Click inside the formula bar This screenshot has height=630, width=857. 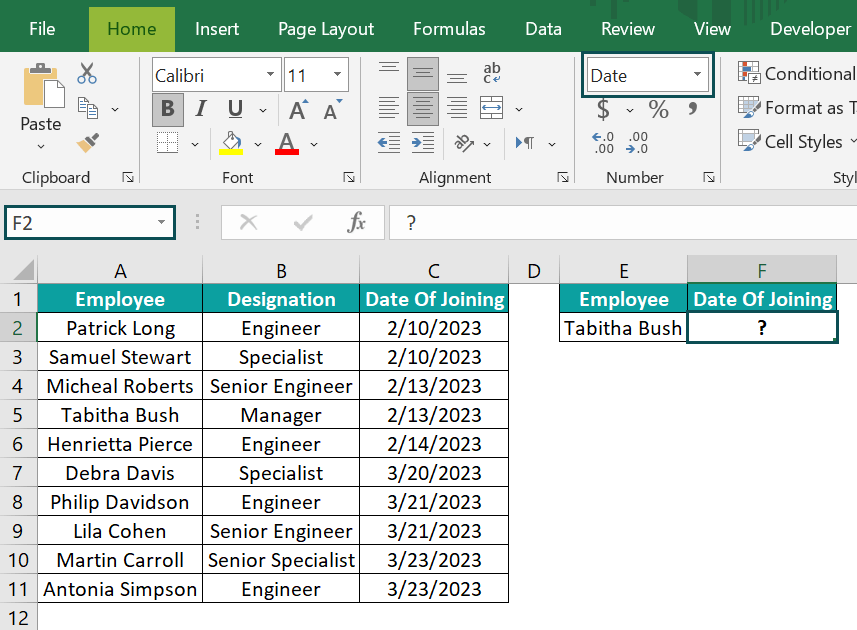pyautogui.click(x=600, y=222)
